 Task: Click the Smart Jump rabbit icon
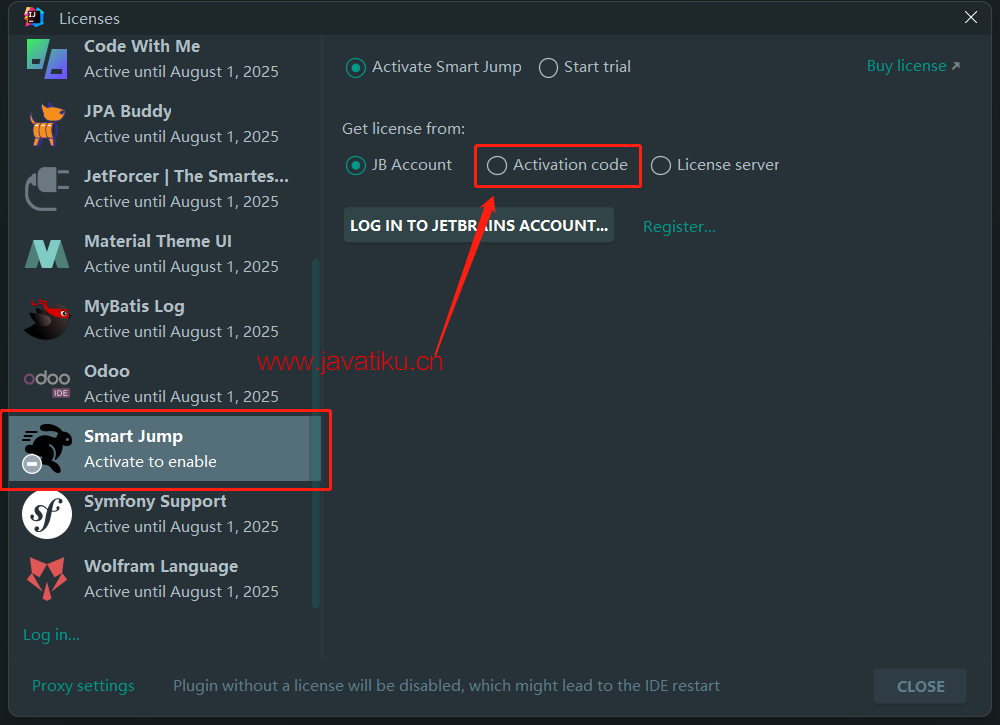47,449
